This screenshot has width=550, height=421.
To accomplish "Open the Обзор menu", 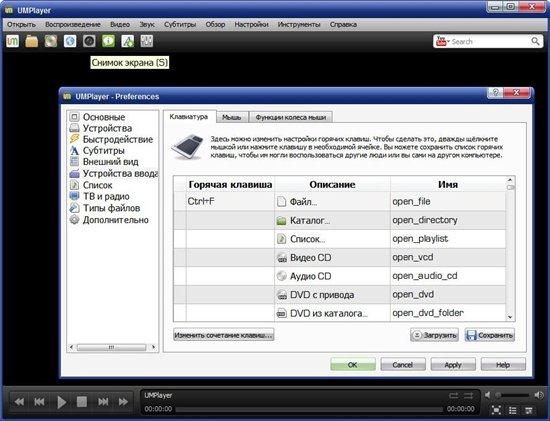I will tap(215, 25).
